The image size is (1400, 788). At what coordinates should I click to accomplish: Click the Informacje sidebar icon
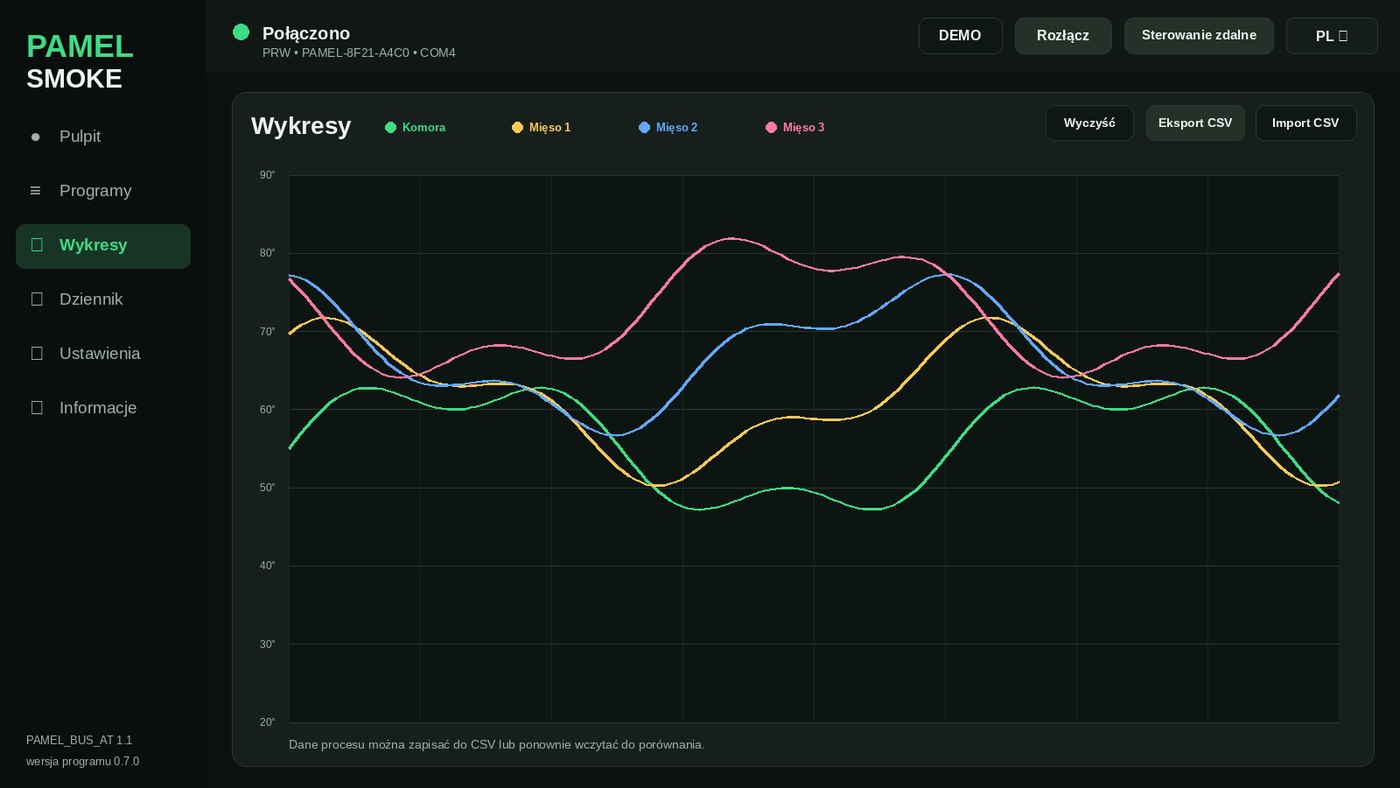click(x=37, y=408)
